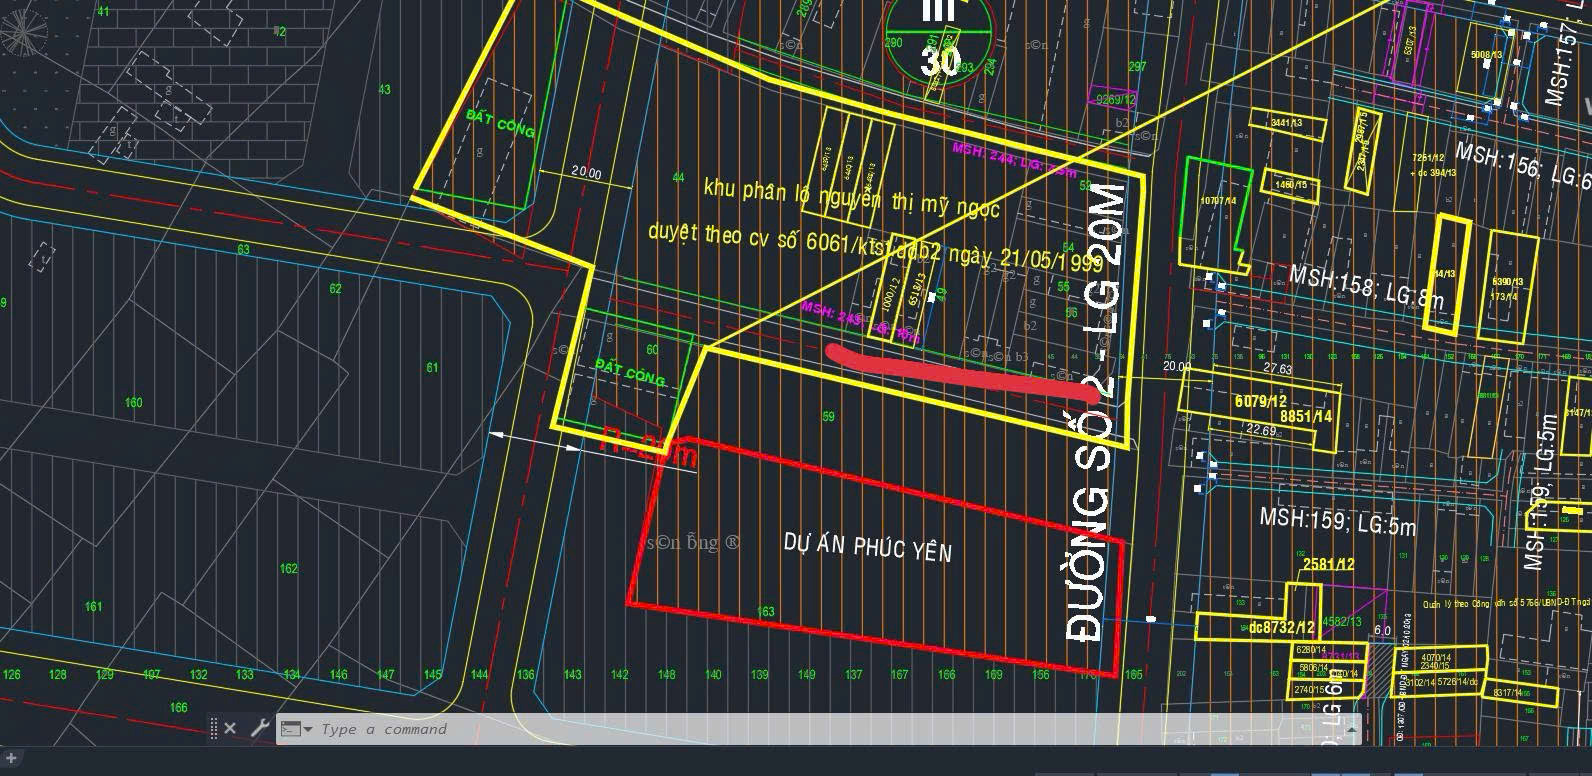Pick the red 'R=20m' radius annotation
This screenshot has width=1592, height=776.
pyautogui.click(x=649, y=451)
